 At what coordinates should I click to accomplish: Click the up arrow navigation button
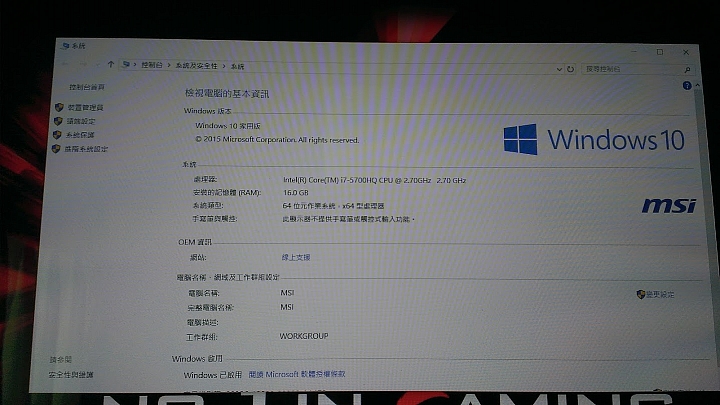coord(111,64)
